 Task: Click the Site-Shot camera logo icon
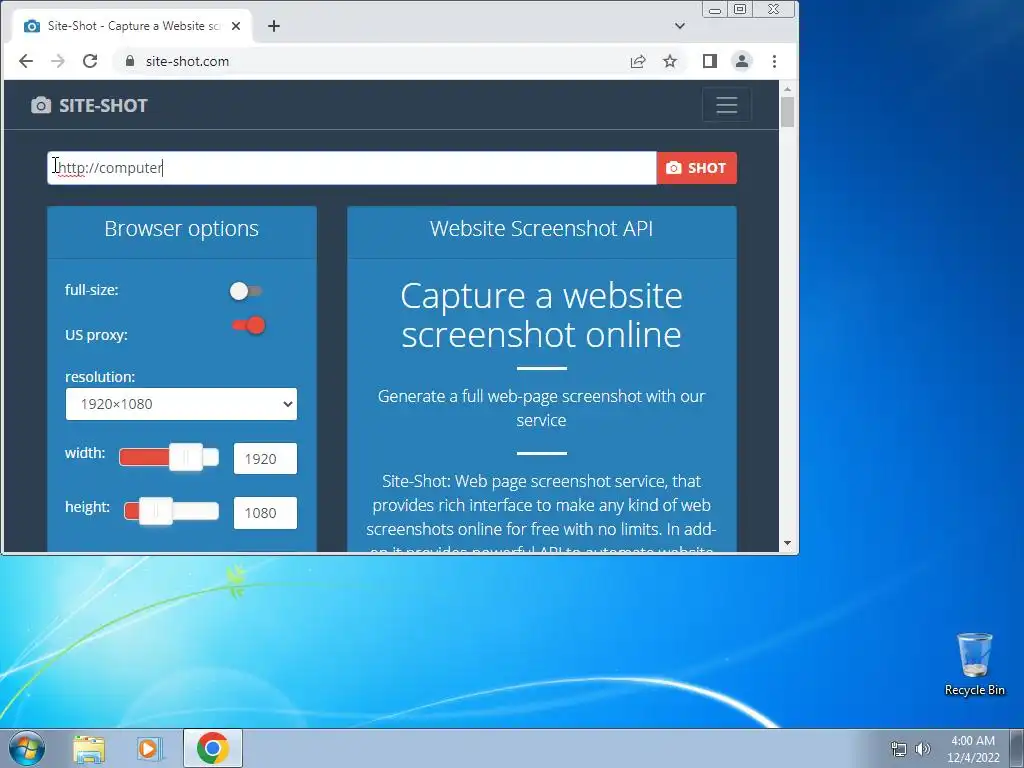click(40, 105)
